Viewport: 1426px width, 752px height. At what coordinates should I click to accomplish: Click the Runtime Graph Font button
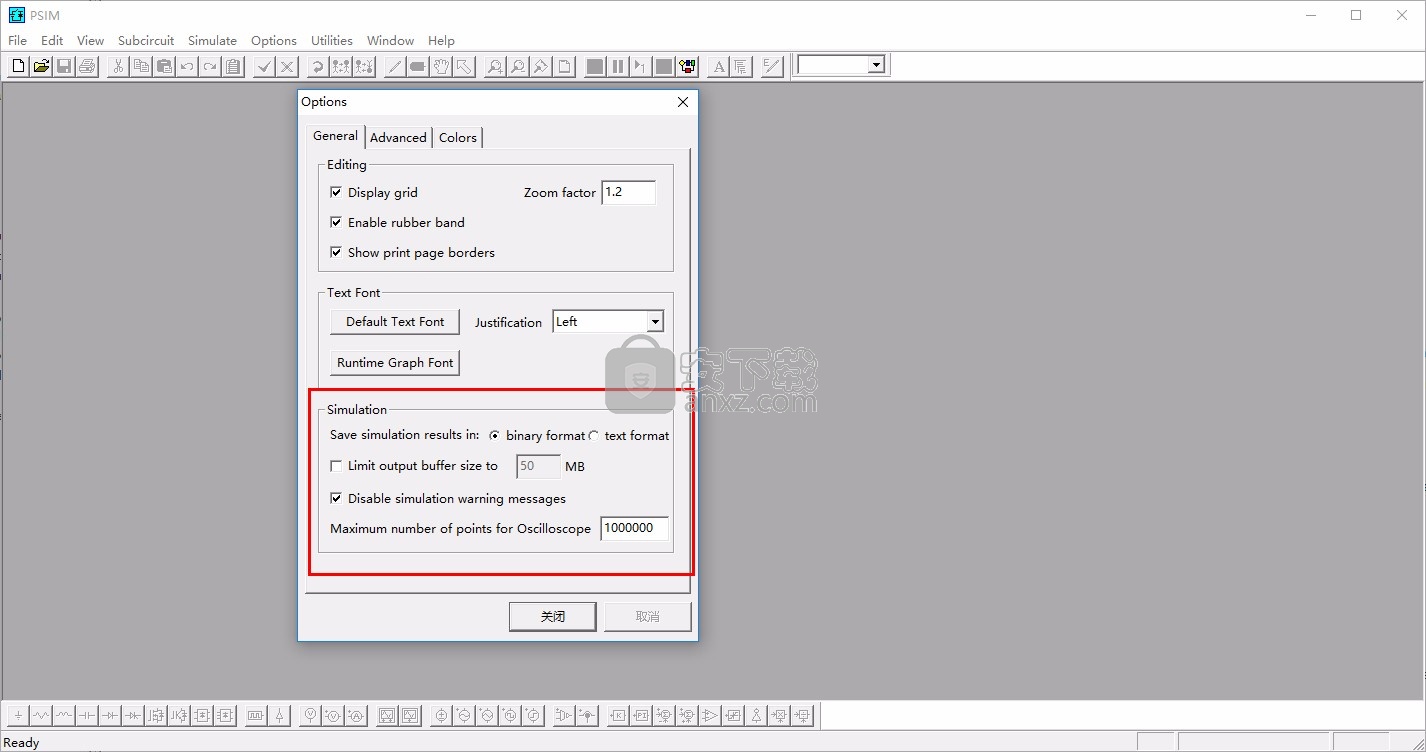click(x=395, y=363)
